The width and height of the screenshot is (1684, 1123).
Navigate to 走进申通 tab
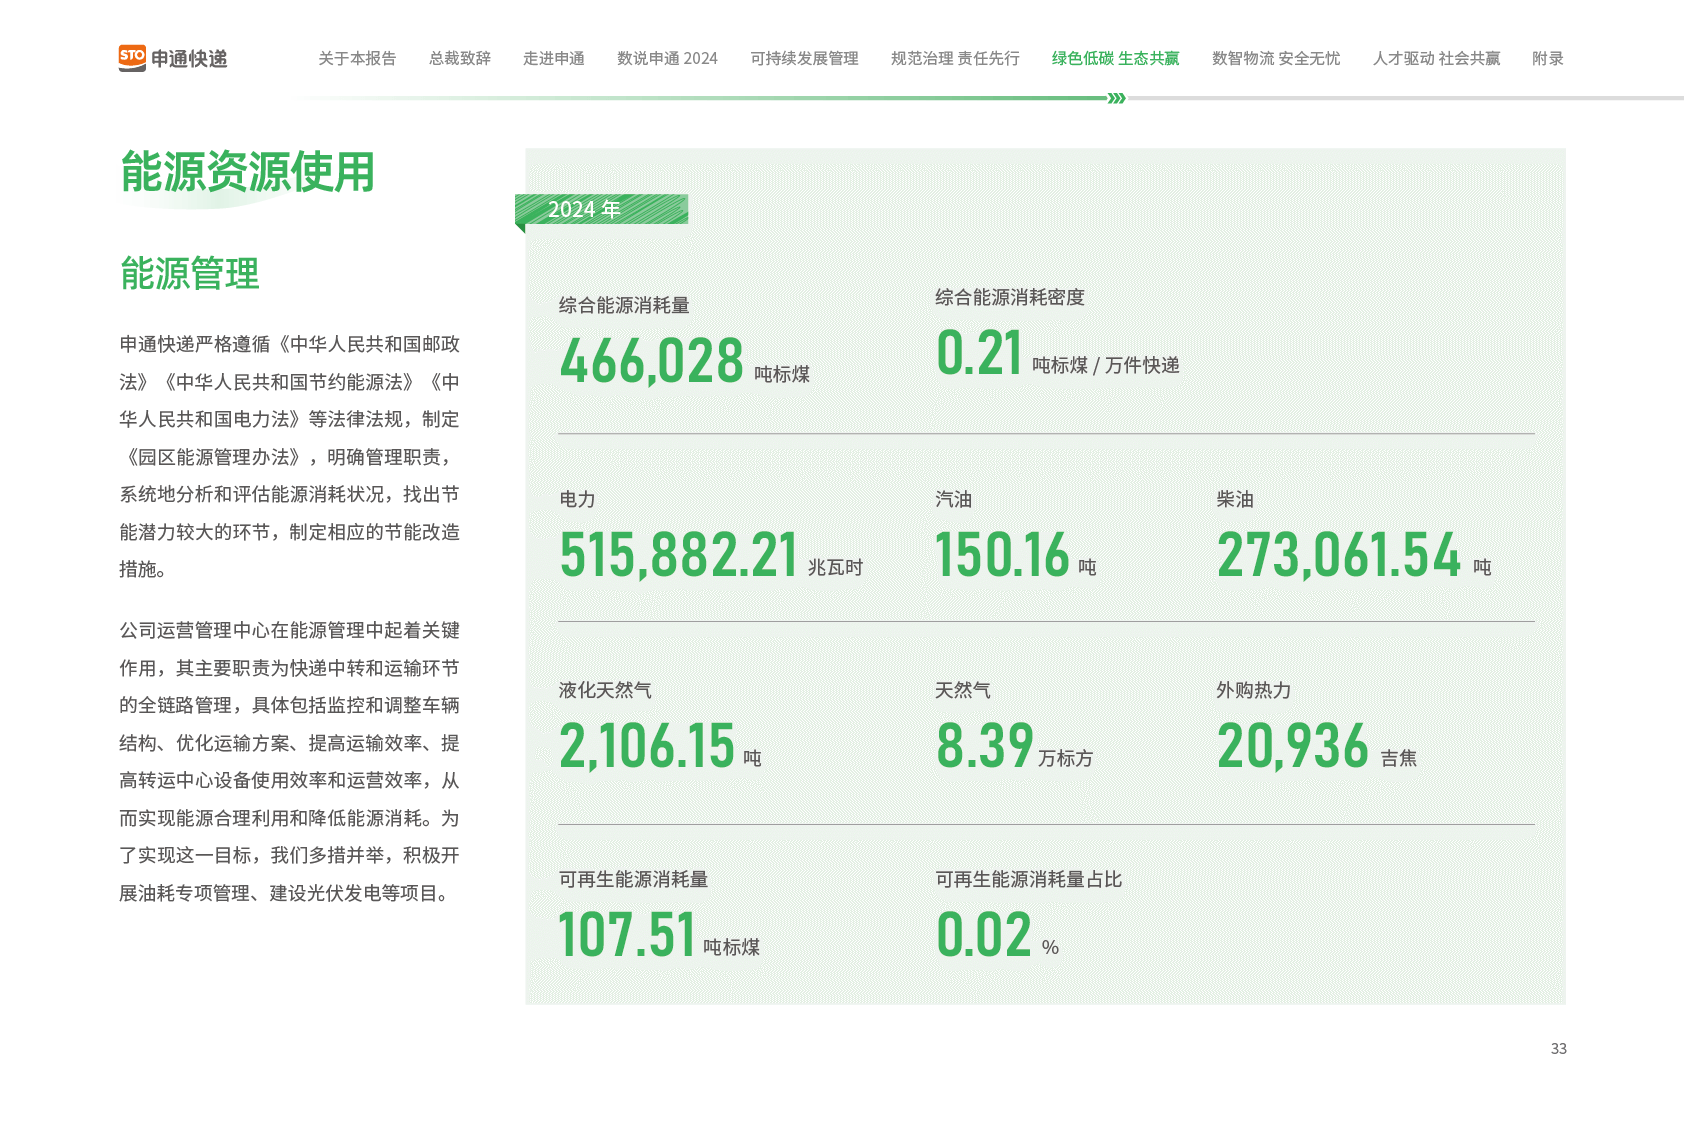(x=553, y=58)
